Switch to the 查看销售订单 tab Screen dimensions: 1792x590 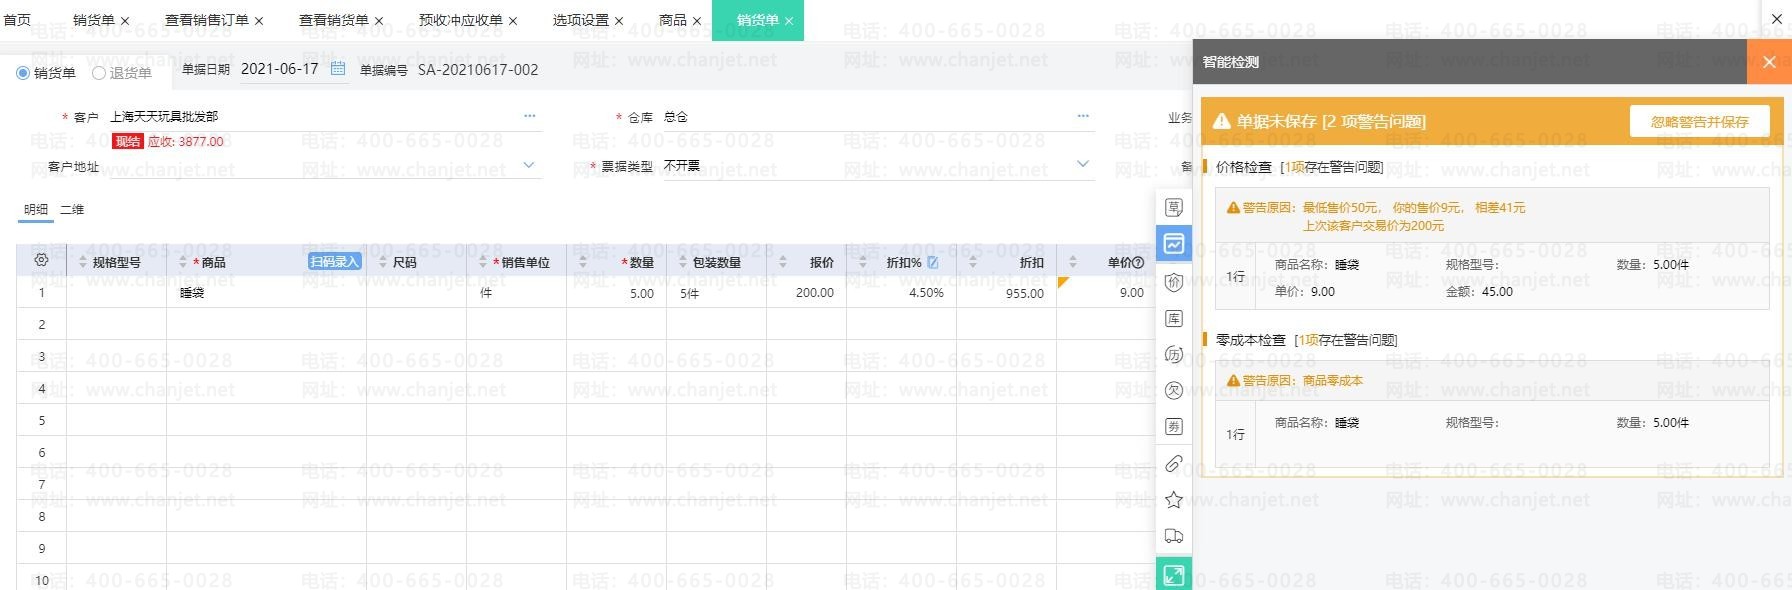(x=207, y=20)
